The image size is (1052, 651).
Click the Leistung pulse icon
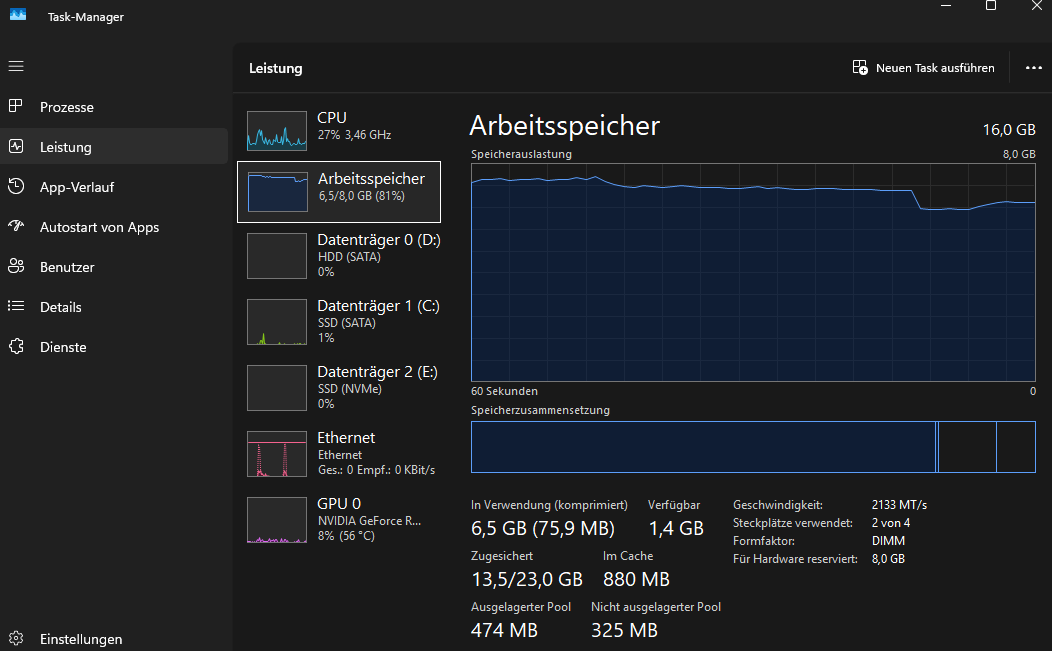point(16,146)
